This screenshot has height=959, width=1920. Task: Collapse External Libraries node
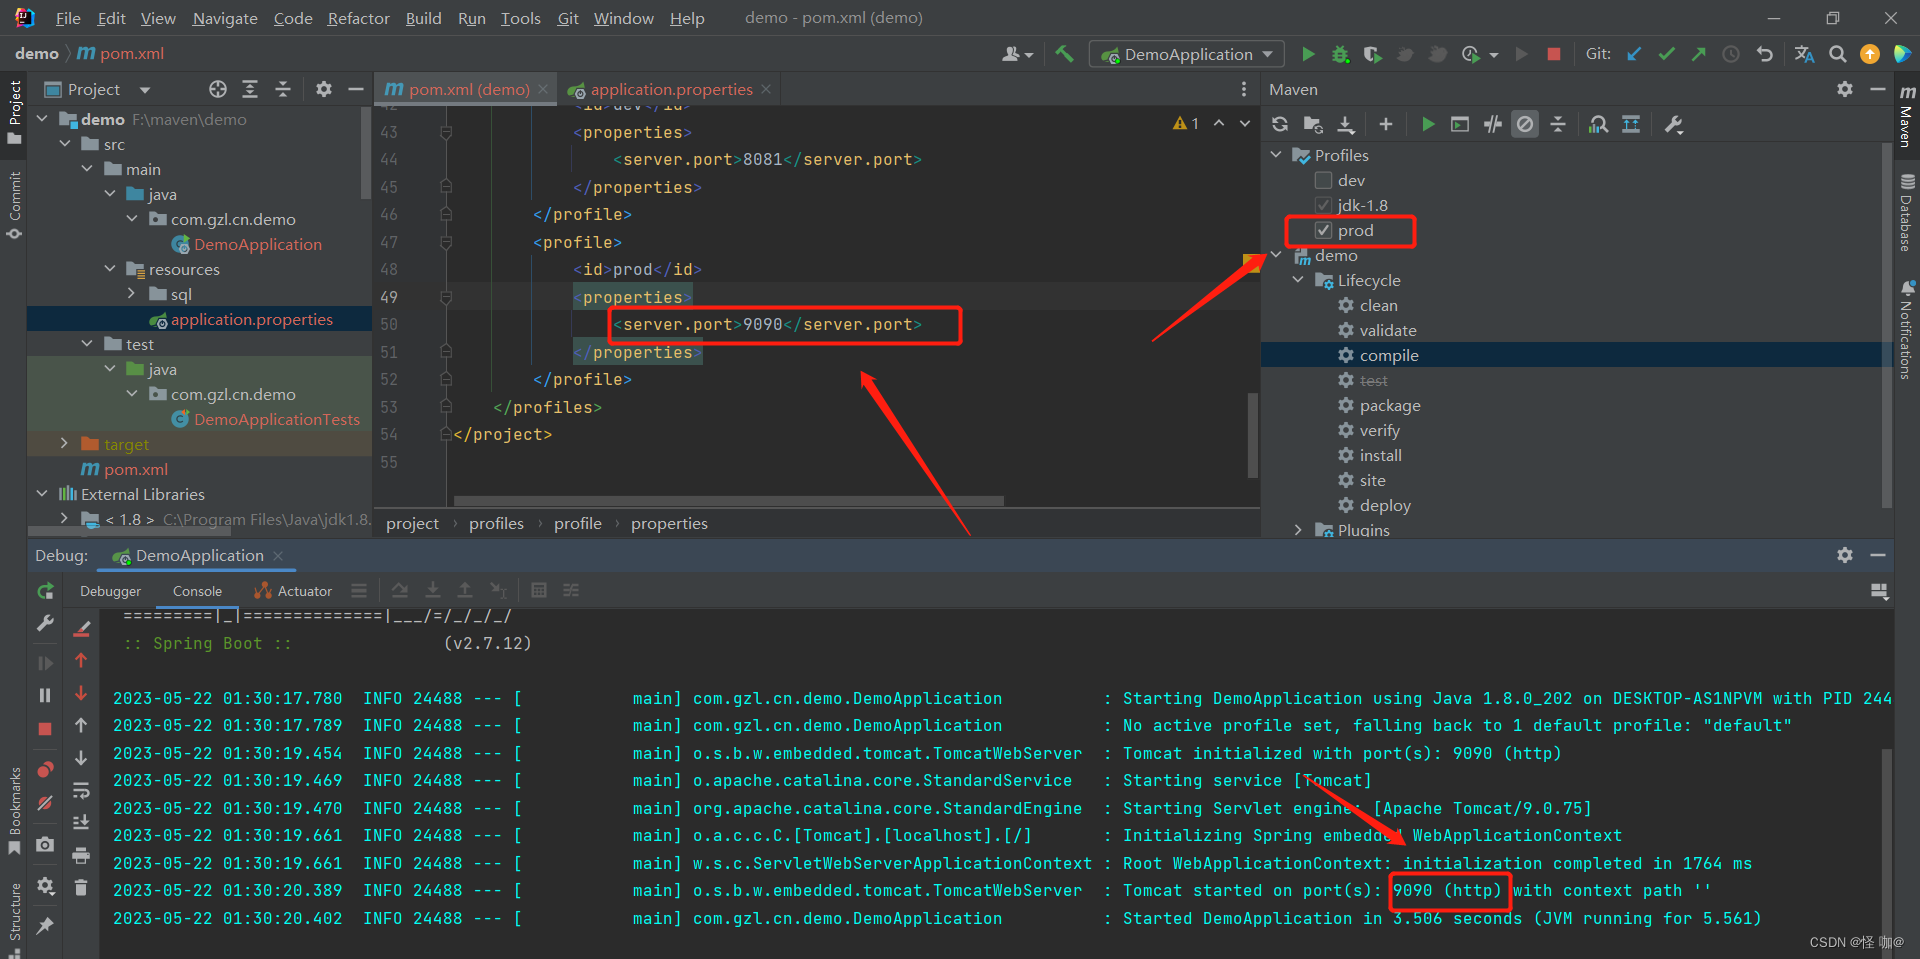pos(42,494)
